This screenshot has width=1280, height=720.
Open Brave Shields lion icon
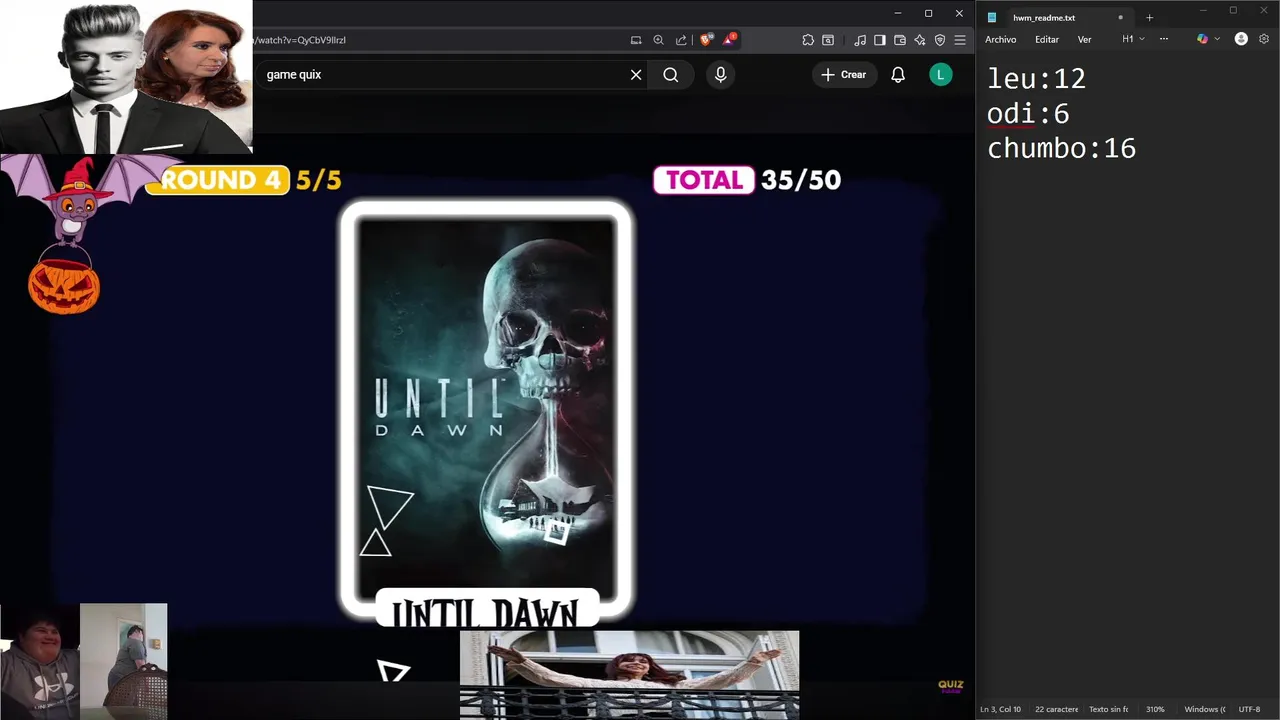click(706, 40)
